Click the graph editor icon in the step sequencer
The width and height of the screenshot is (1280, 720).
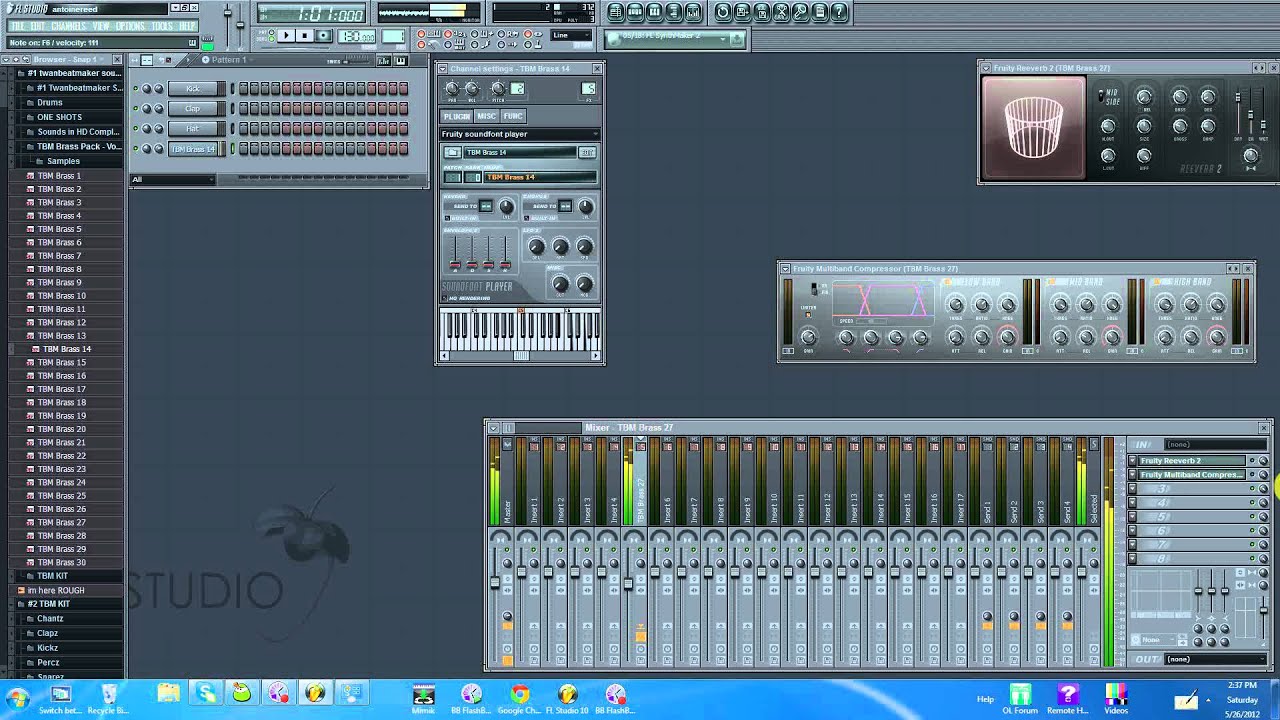(x=383, y=60)
